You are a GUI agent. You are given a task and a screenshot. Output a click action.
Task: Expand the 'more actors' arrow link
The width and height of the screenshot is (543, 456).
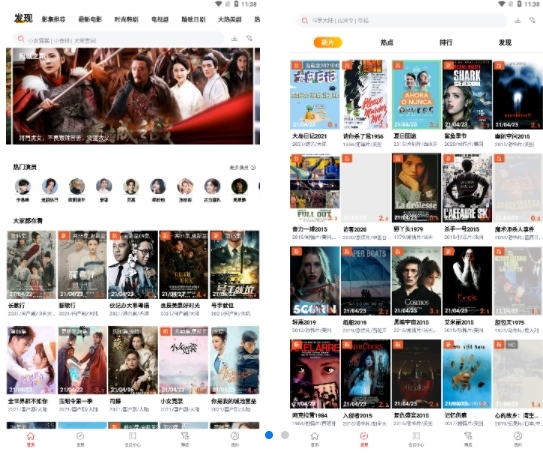point(243,168)
